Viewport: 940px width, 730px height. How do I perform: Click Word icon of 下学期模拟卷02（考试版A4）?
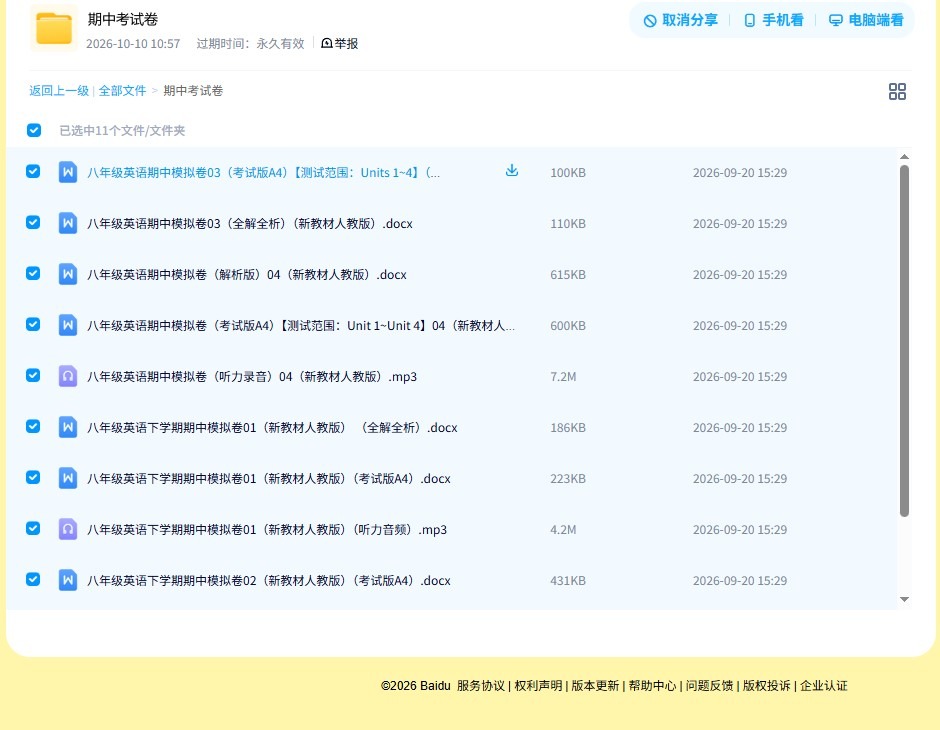pos(68,580)
